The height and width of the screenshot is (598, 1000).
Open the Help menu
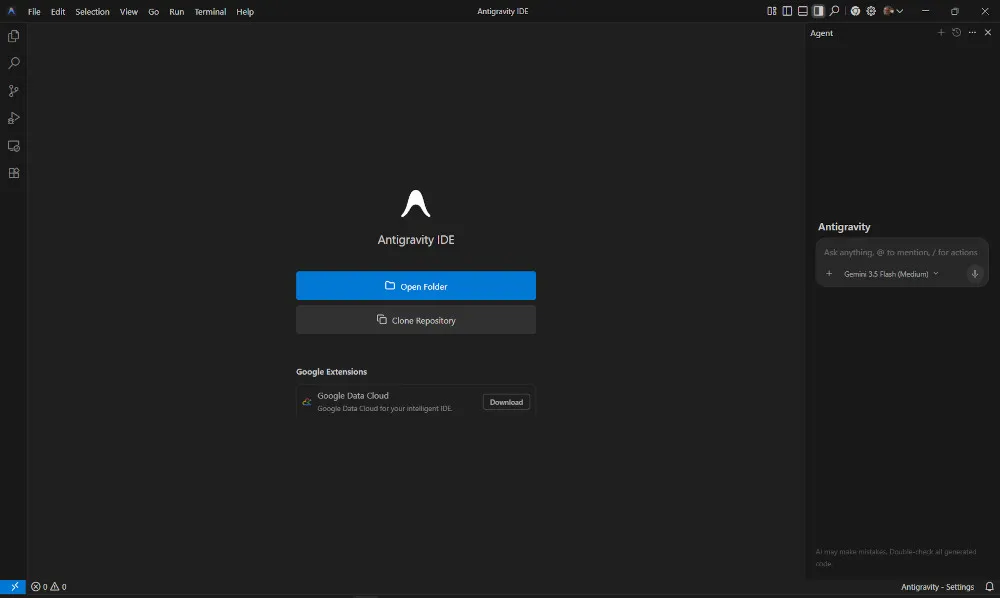(x=245, y=11)
